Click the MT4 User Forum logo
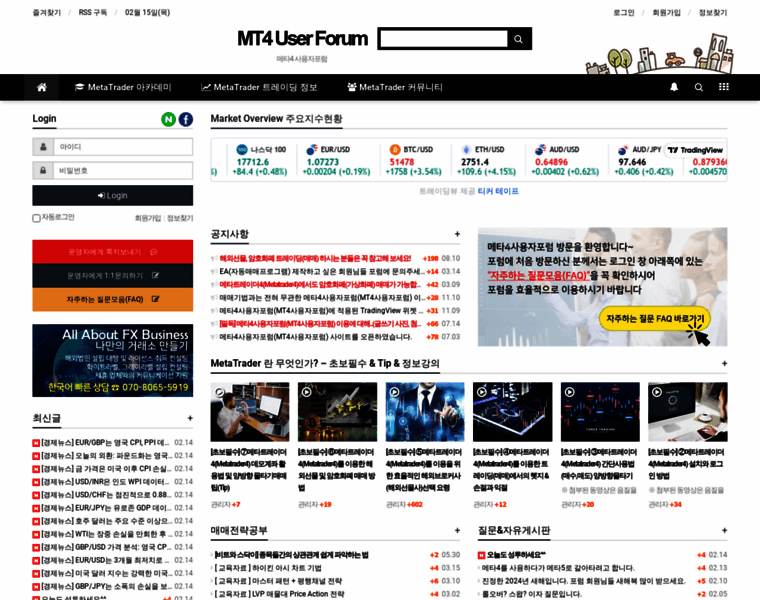Screen dimensions: 760x600 tap(302, 39)
